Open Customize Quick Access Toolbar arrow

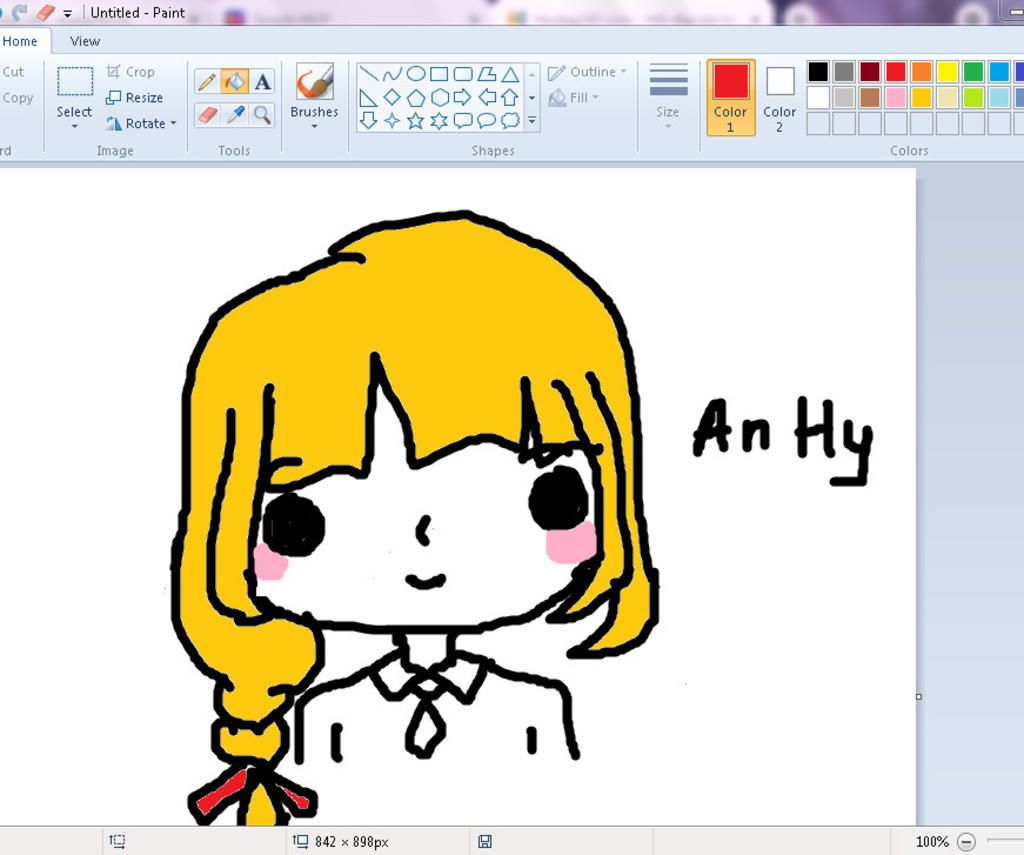(67, 13)
